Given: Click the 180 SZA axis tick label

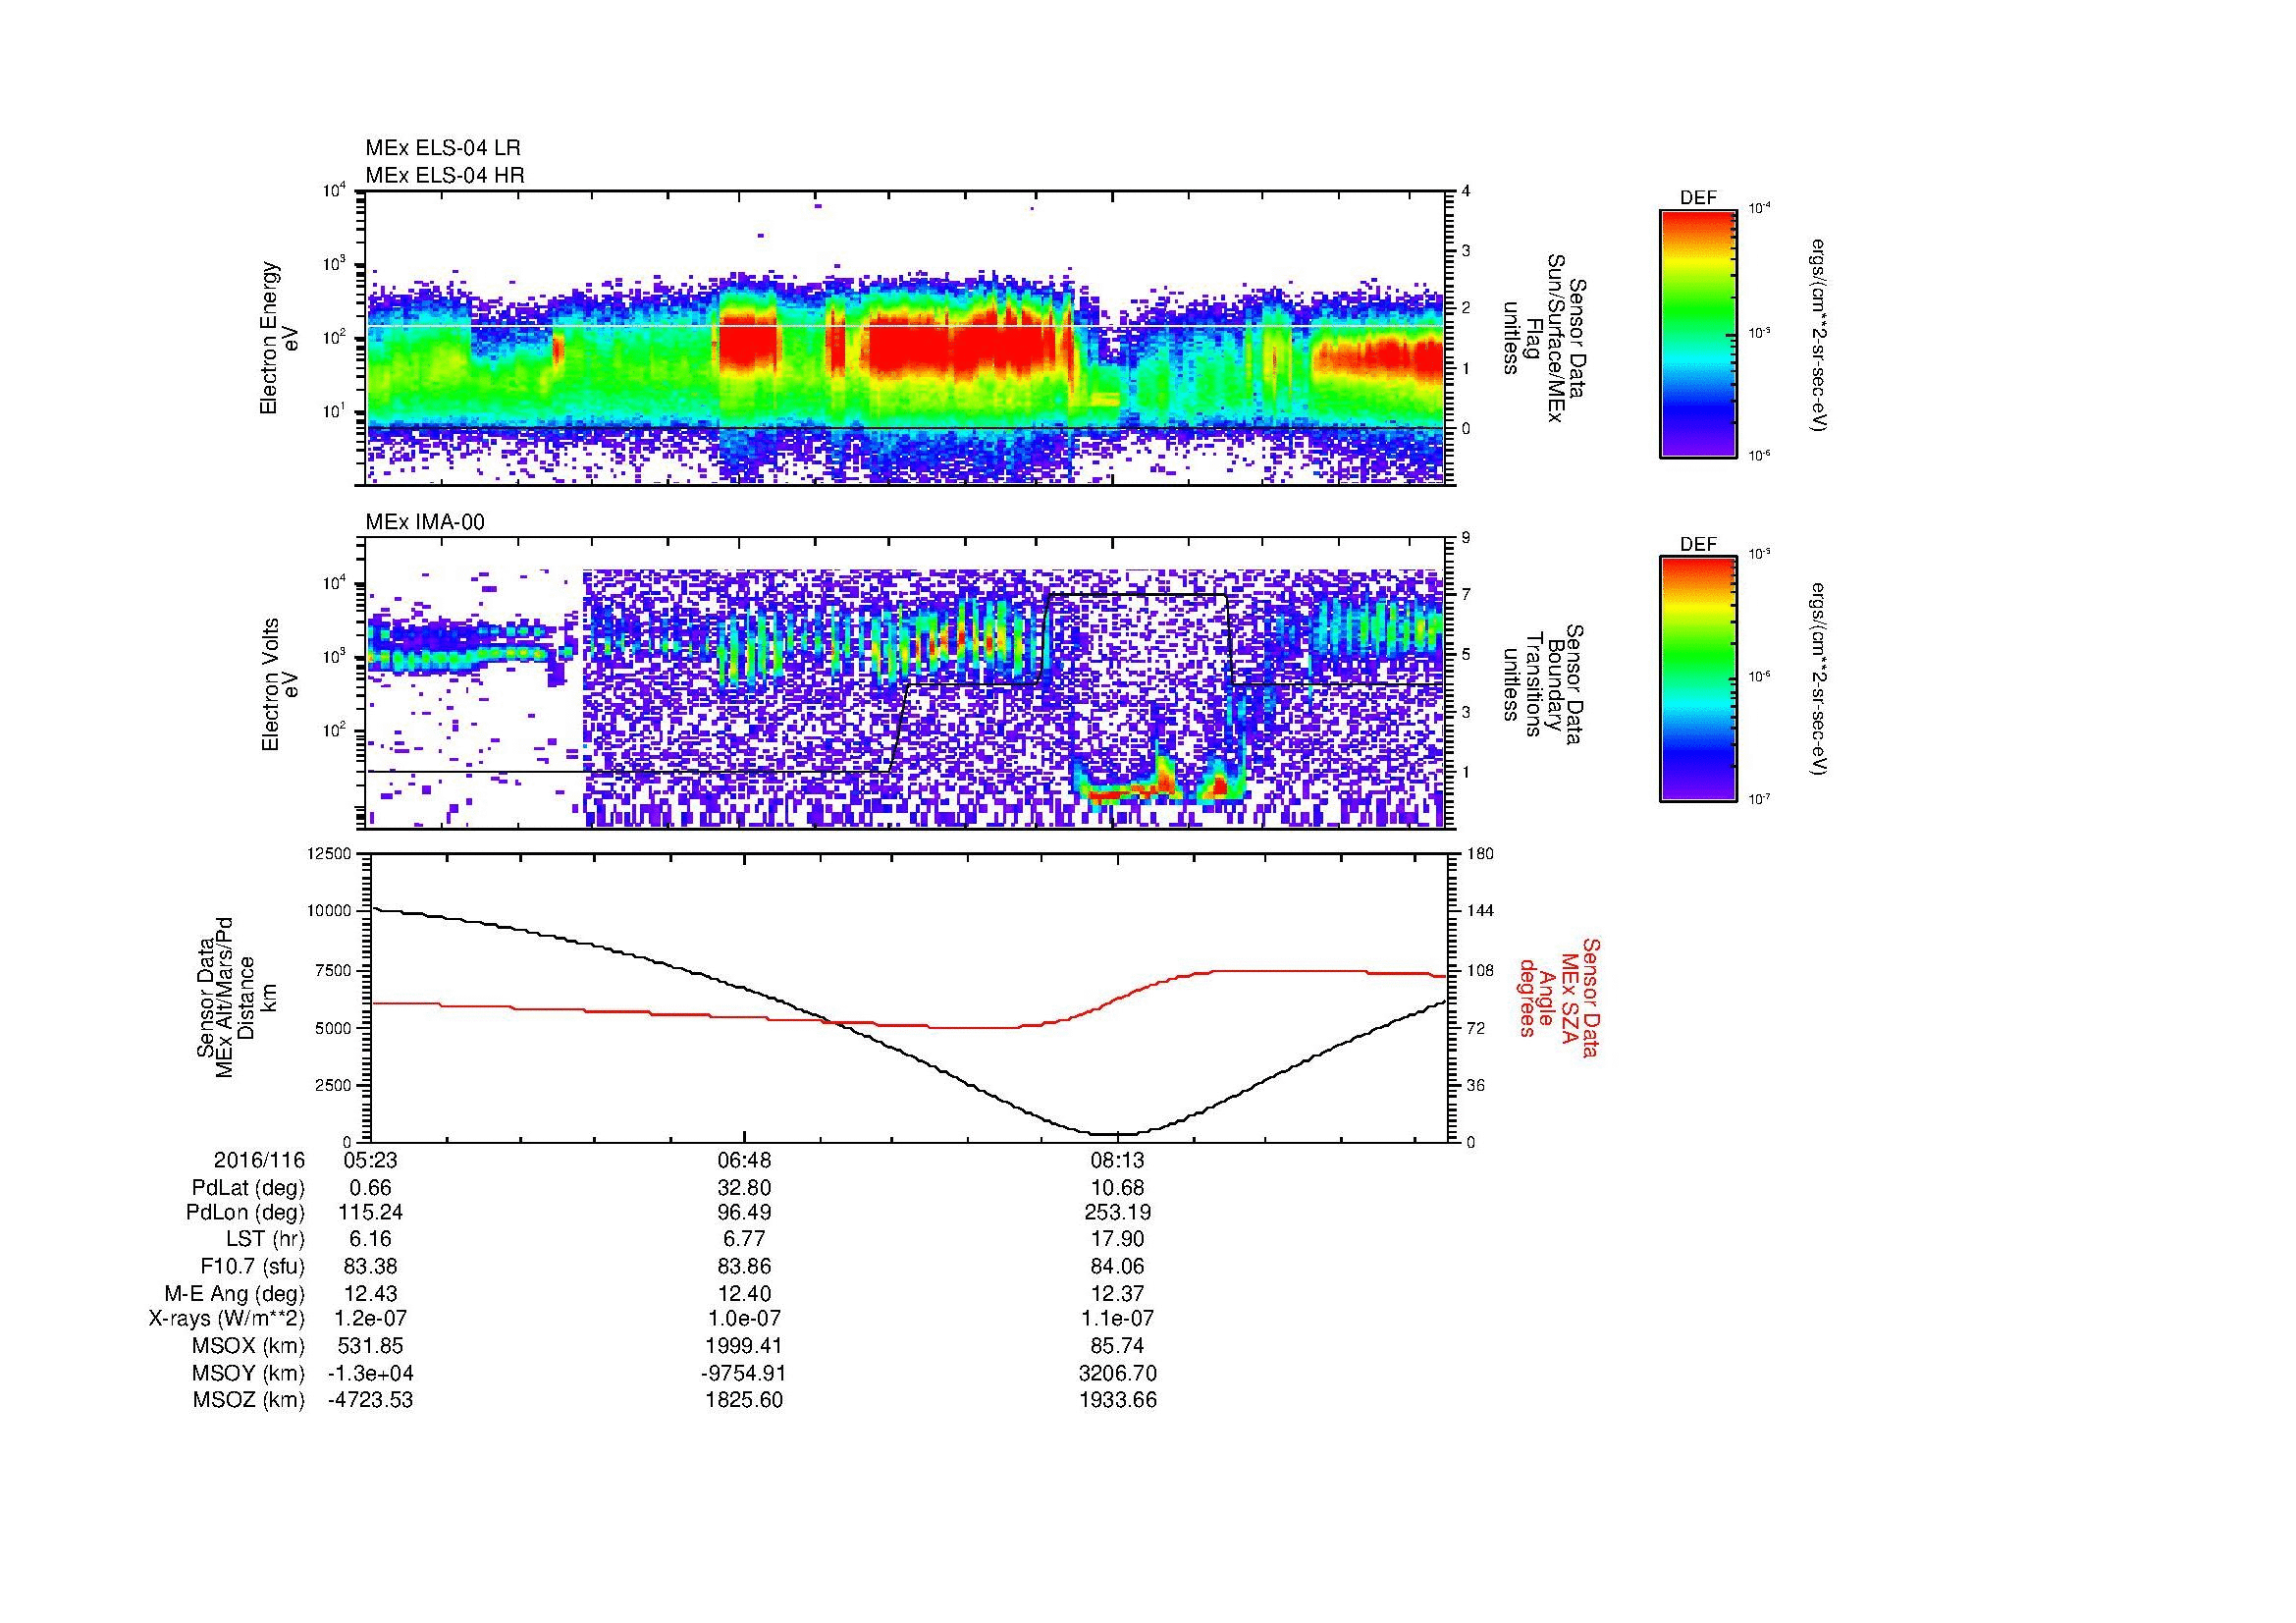Looking at the screenshot, I should click(1480, 853).
